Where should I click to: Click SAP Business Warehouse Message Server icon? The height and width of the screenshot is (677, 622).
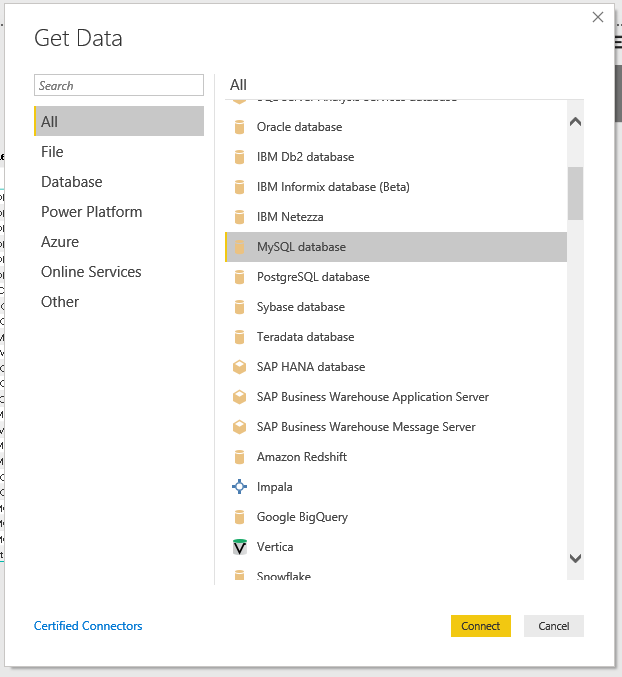pyautogui.click(x=239, y=427)
